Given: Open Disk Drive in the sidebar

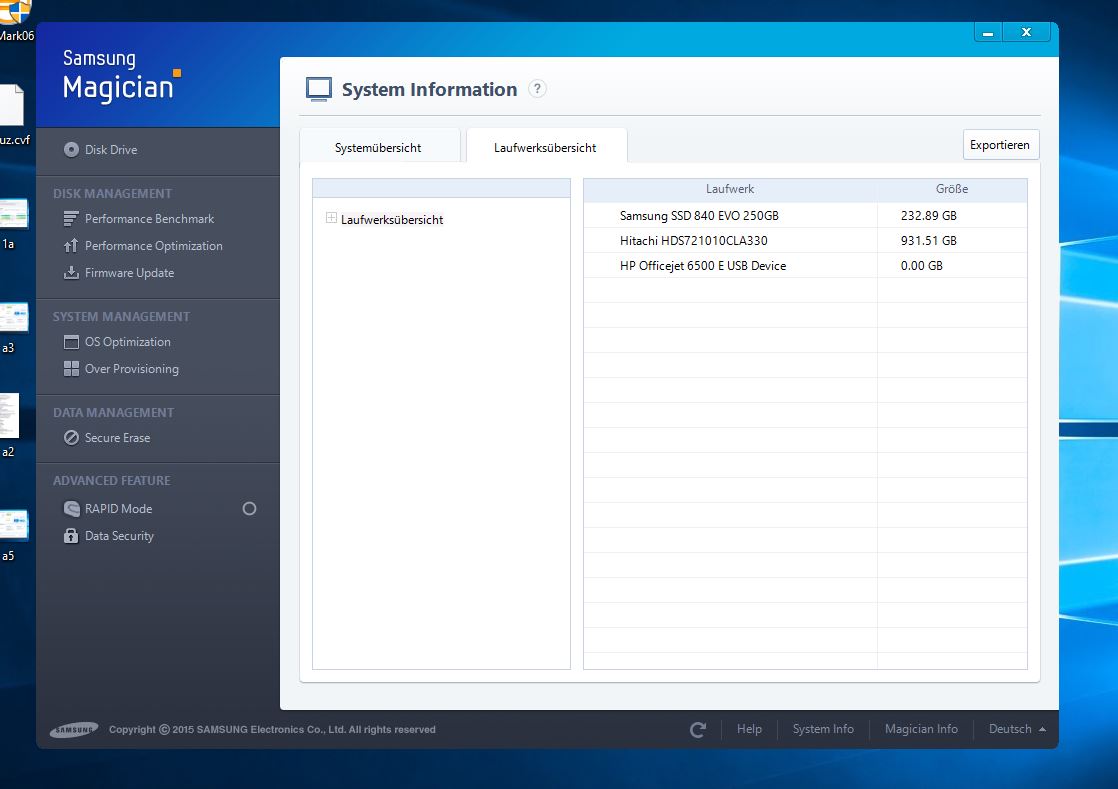Looking at the screenshot, I should (x=111, y=150).
